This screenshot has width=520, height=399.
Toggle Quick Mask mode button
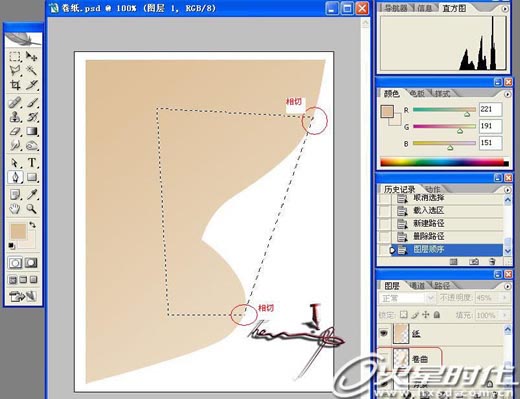pyautogui.click(x=31, y=263)
